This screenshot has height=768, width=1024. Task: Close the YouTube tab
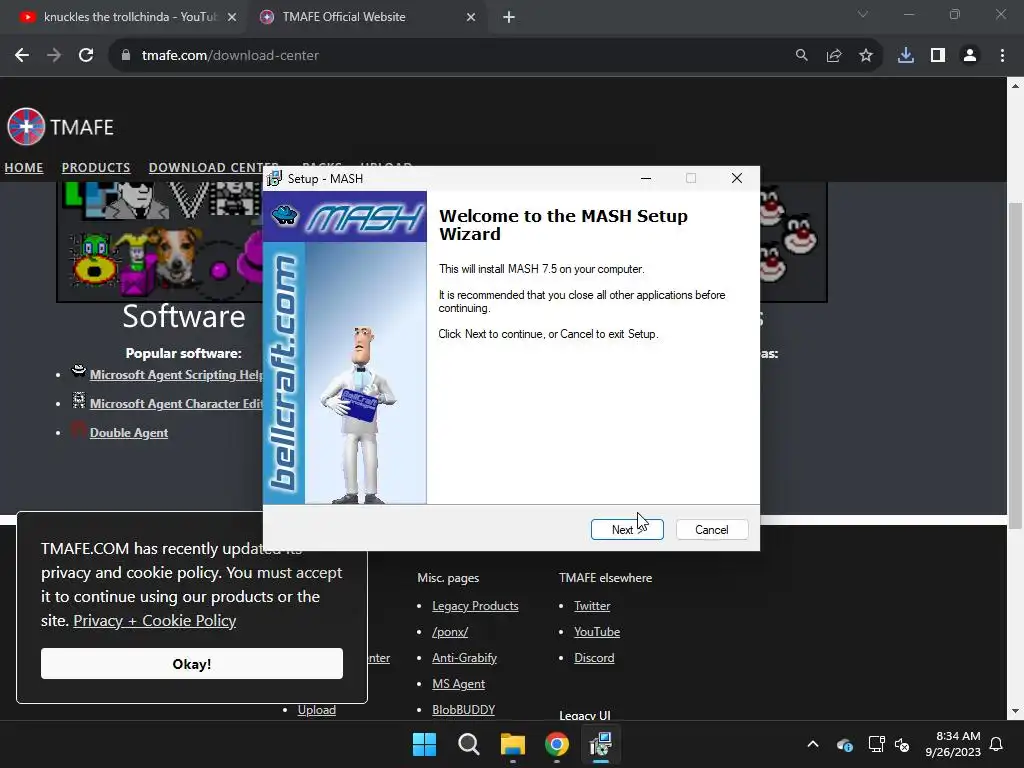pos(232,17)
